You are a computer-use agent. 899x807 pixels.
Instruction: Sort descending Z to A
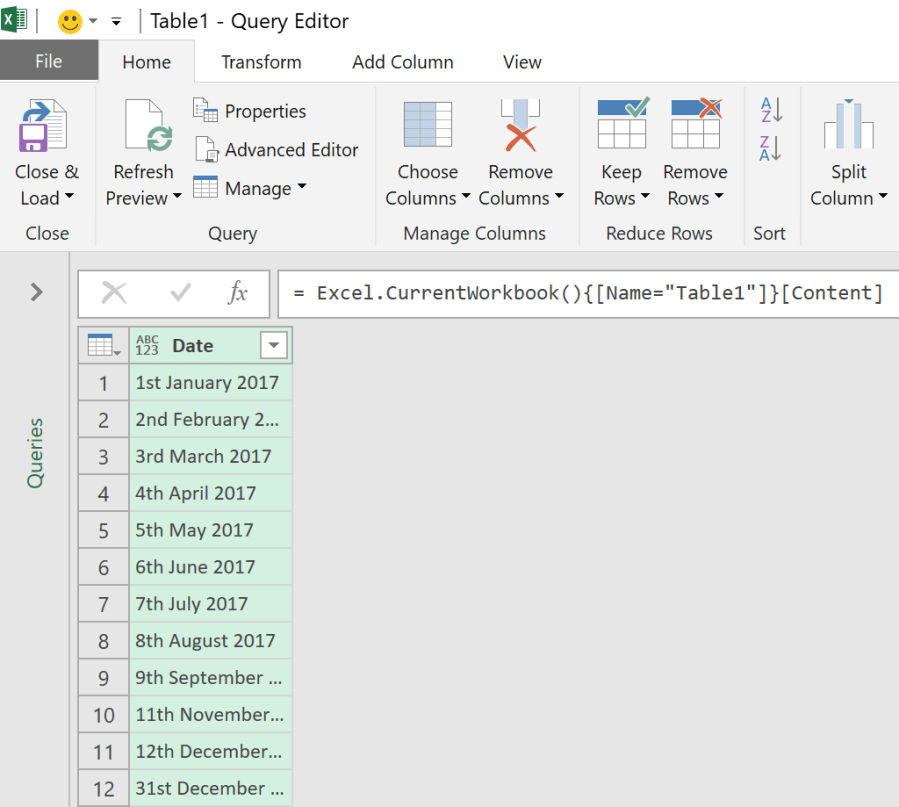(770, 149)
